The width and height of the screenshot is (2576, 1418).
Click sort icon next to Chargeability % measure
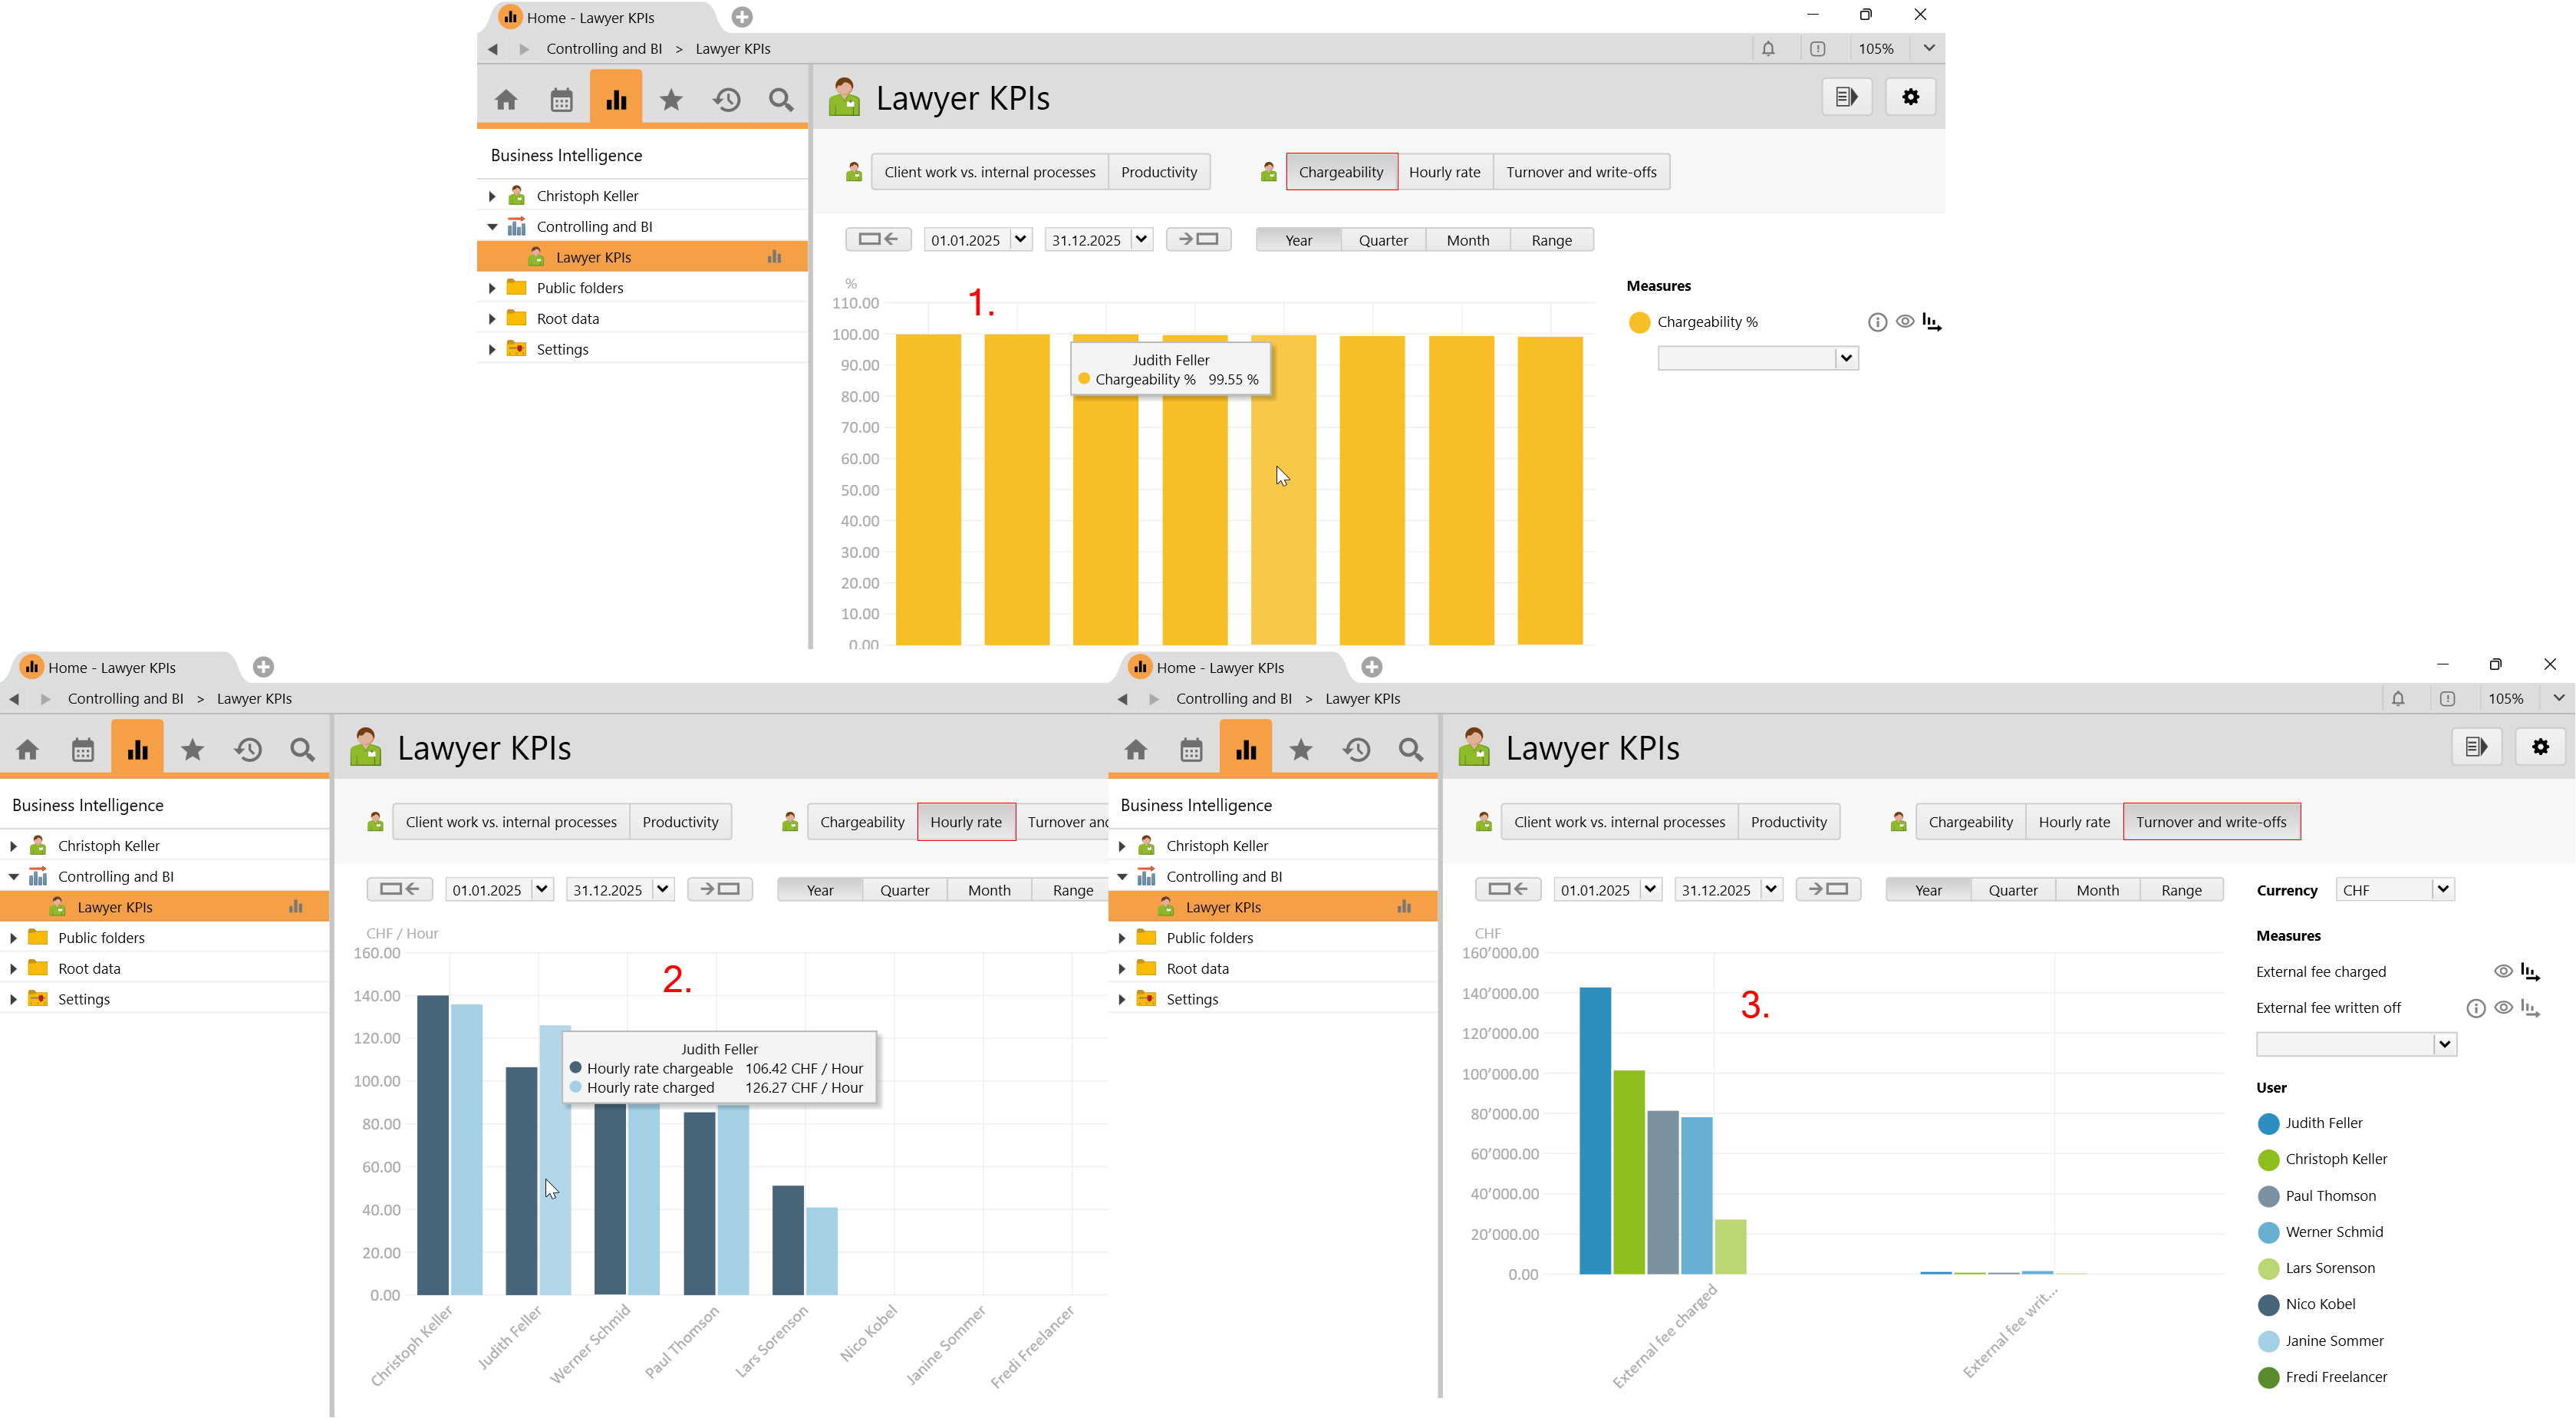tap(1931, 322)
